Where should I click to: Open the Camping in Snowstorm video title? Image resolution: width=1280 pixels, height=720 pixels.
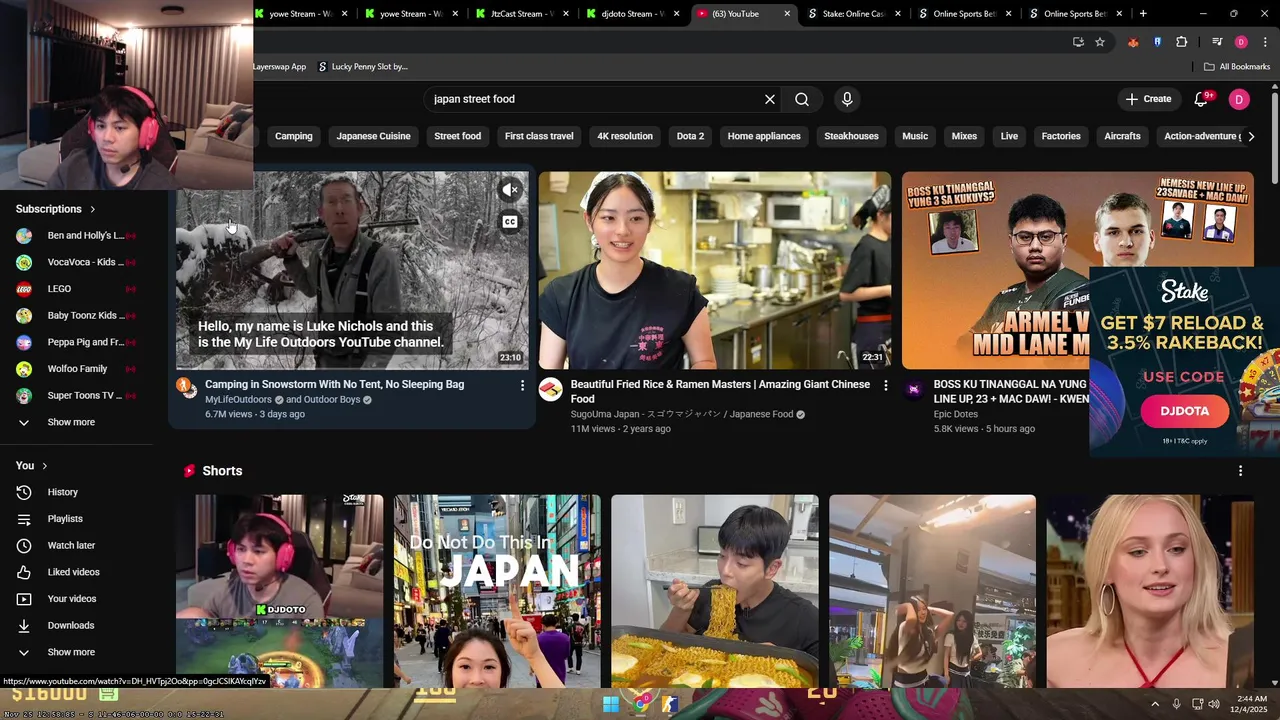tap(335, 384)
